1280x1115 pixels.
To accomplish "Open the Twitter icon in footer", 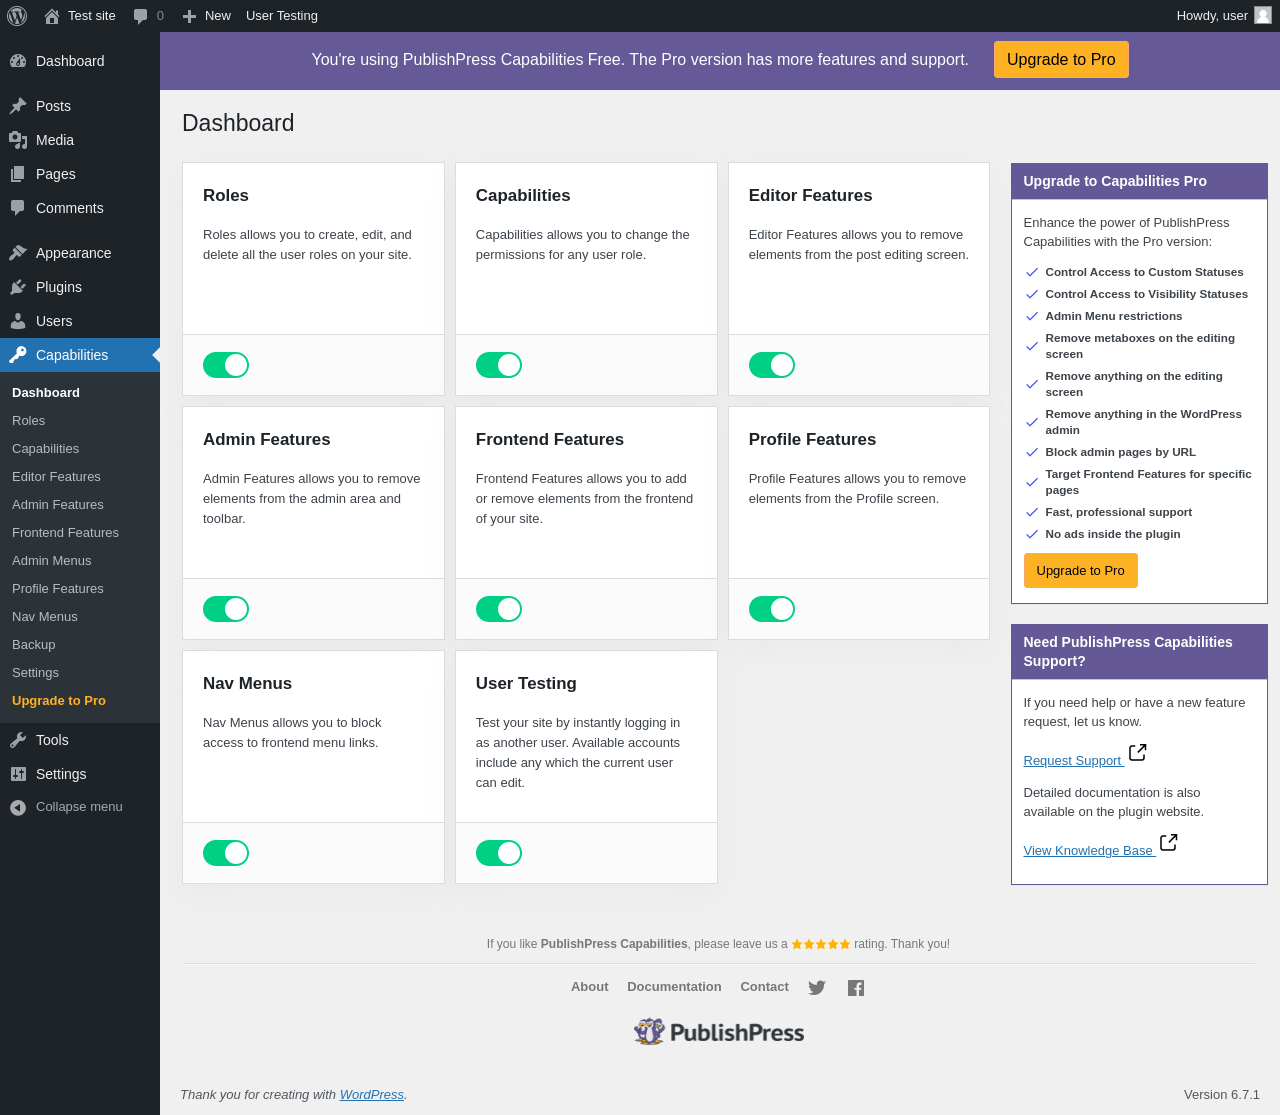I will coord(817,988).
